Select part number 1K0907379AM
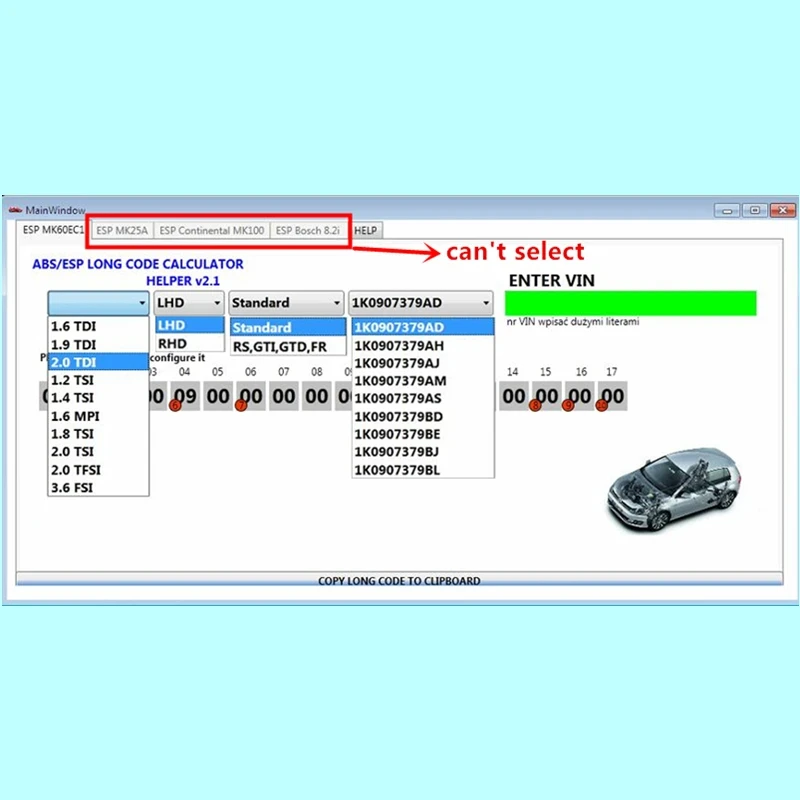The height and width of the screenshot is (800, 800). (398, 381)
